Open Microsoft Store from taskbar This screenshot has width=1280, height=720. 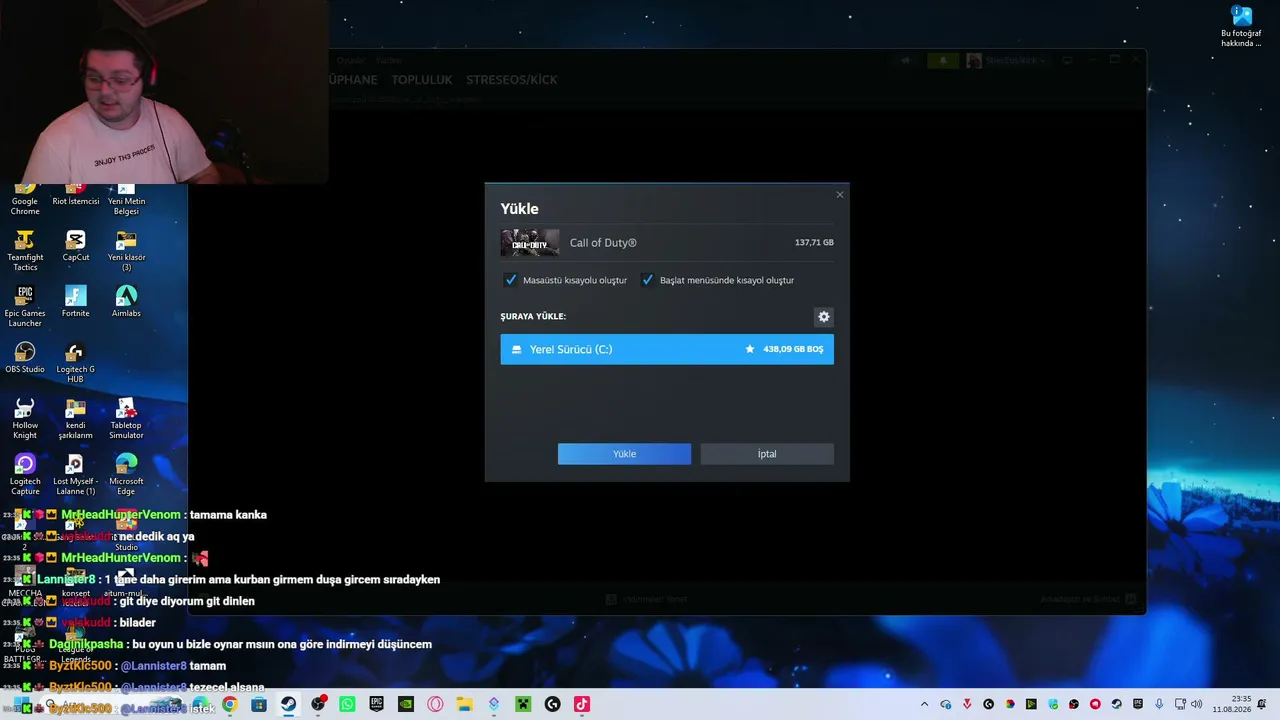click(x=259, y=705)
